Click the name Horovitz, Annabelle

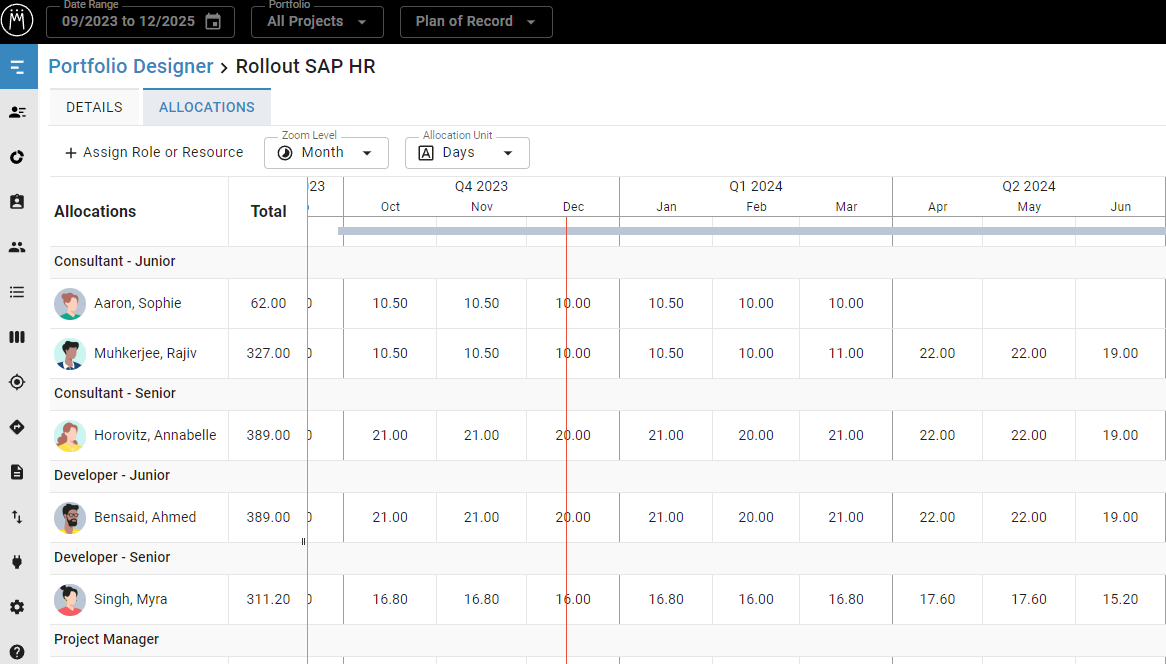(155, 435)
